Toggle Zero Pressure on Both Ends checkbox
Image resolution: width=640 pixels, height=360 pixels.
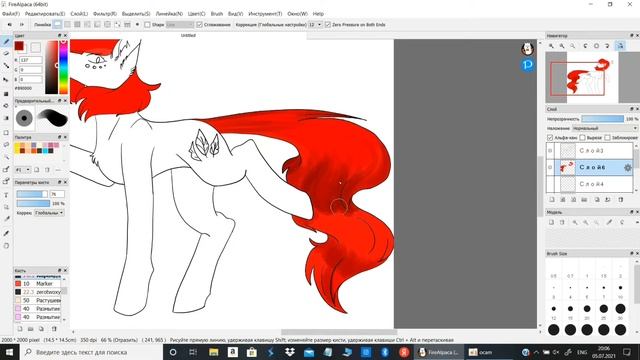(x=327, y=25)
